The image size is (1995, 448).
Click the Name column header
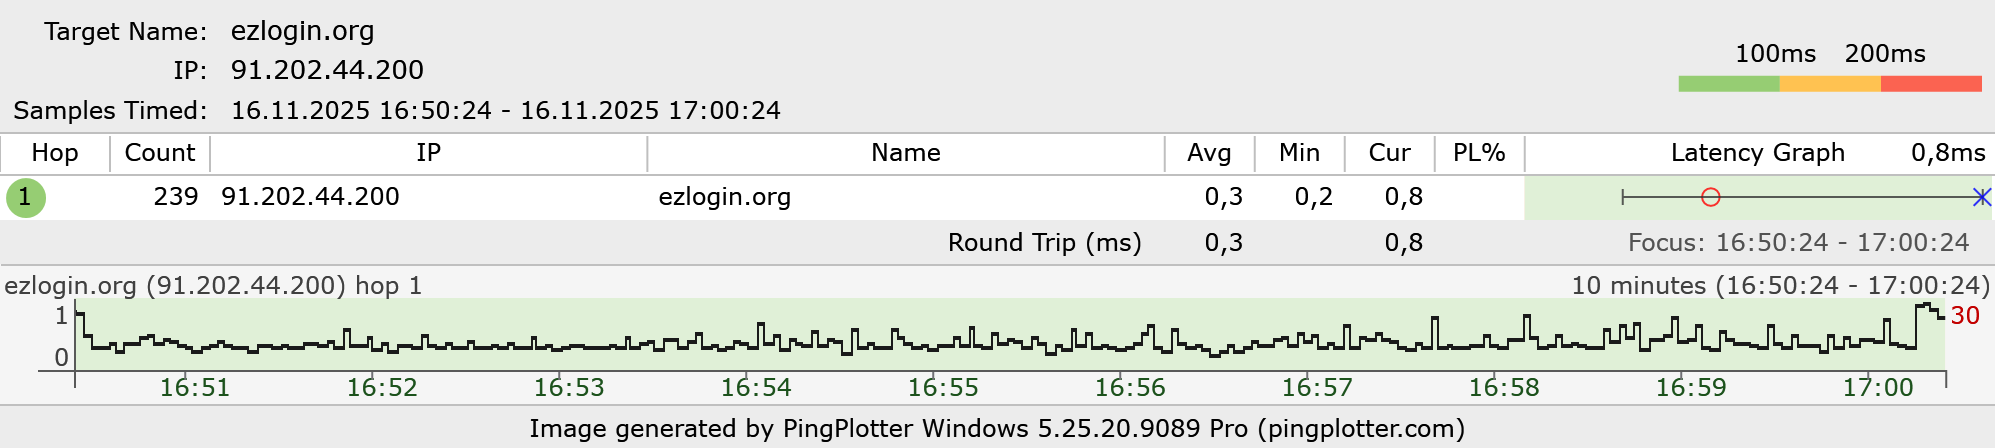point(905,153)
